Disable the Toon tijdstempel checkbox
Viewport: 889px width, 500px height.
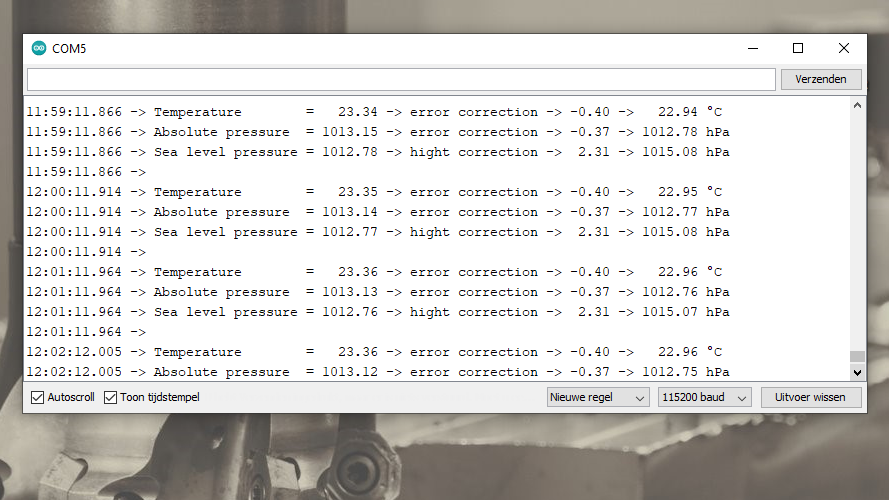coord(111,397)
